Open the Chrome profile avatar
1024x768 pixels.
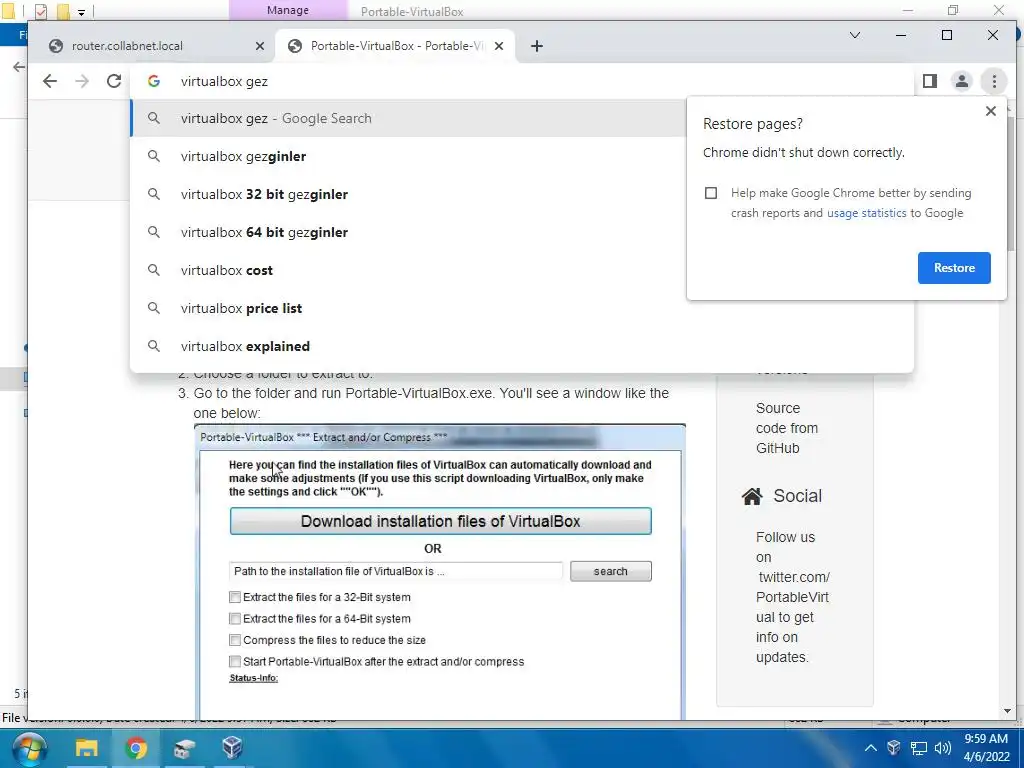tap(961, 81)
